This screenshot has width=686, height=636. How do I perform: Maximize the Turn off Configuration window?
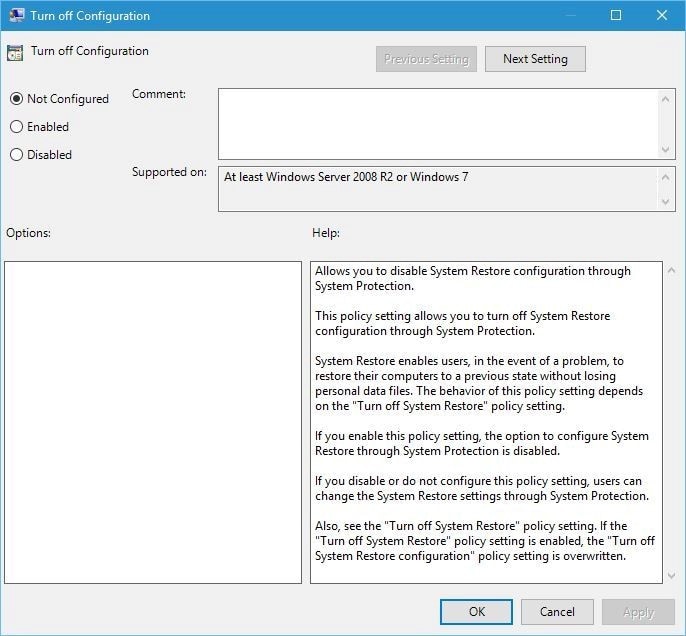pyautogui.click(x=616, y=15)
